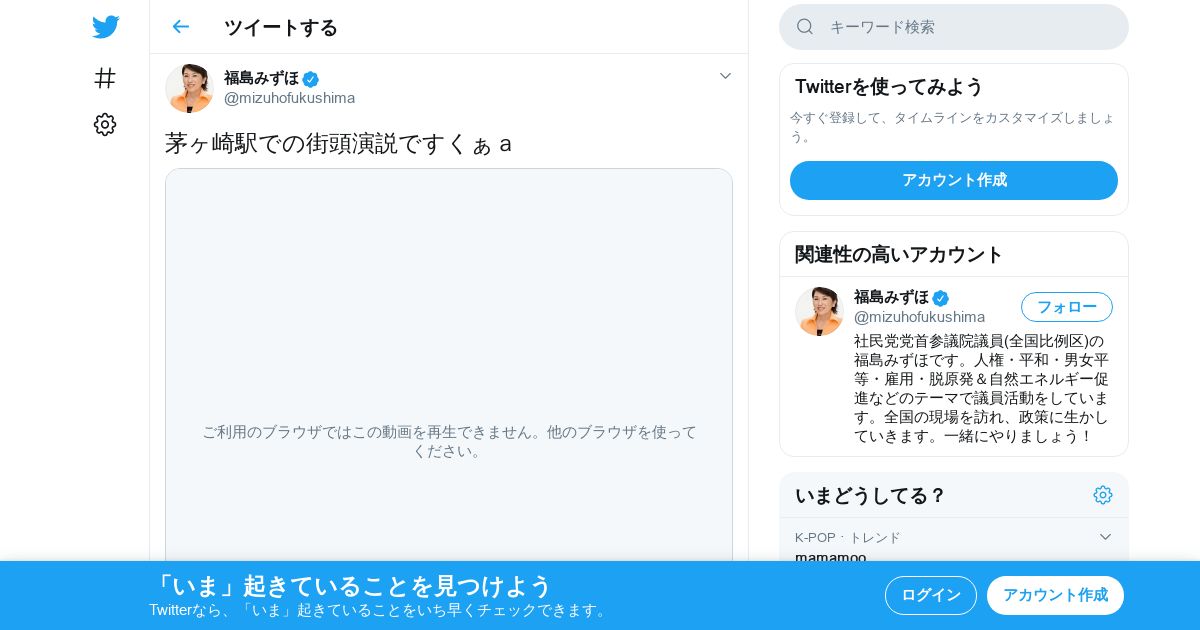Screen dimensions: 1200x630
Task: Open @mizuhofukushima handle on tweet
Action: click(x=289, y=98)
